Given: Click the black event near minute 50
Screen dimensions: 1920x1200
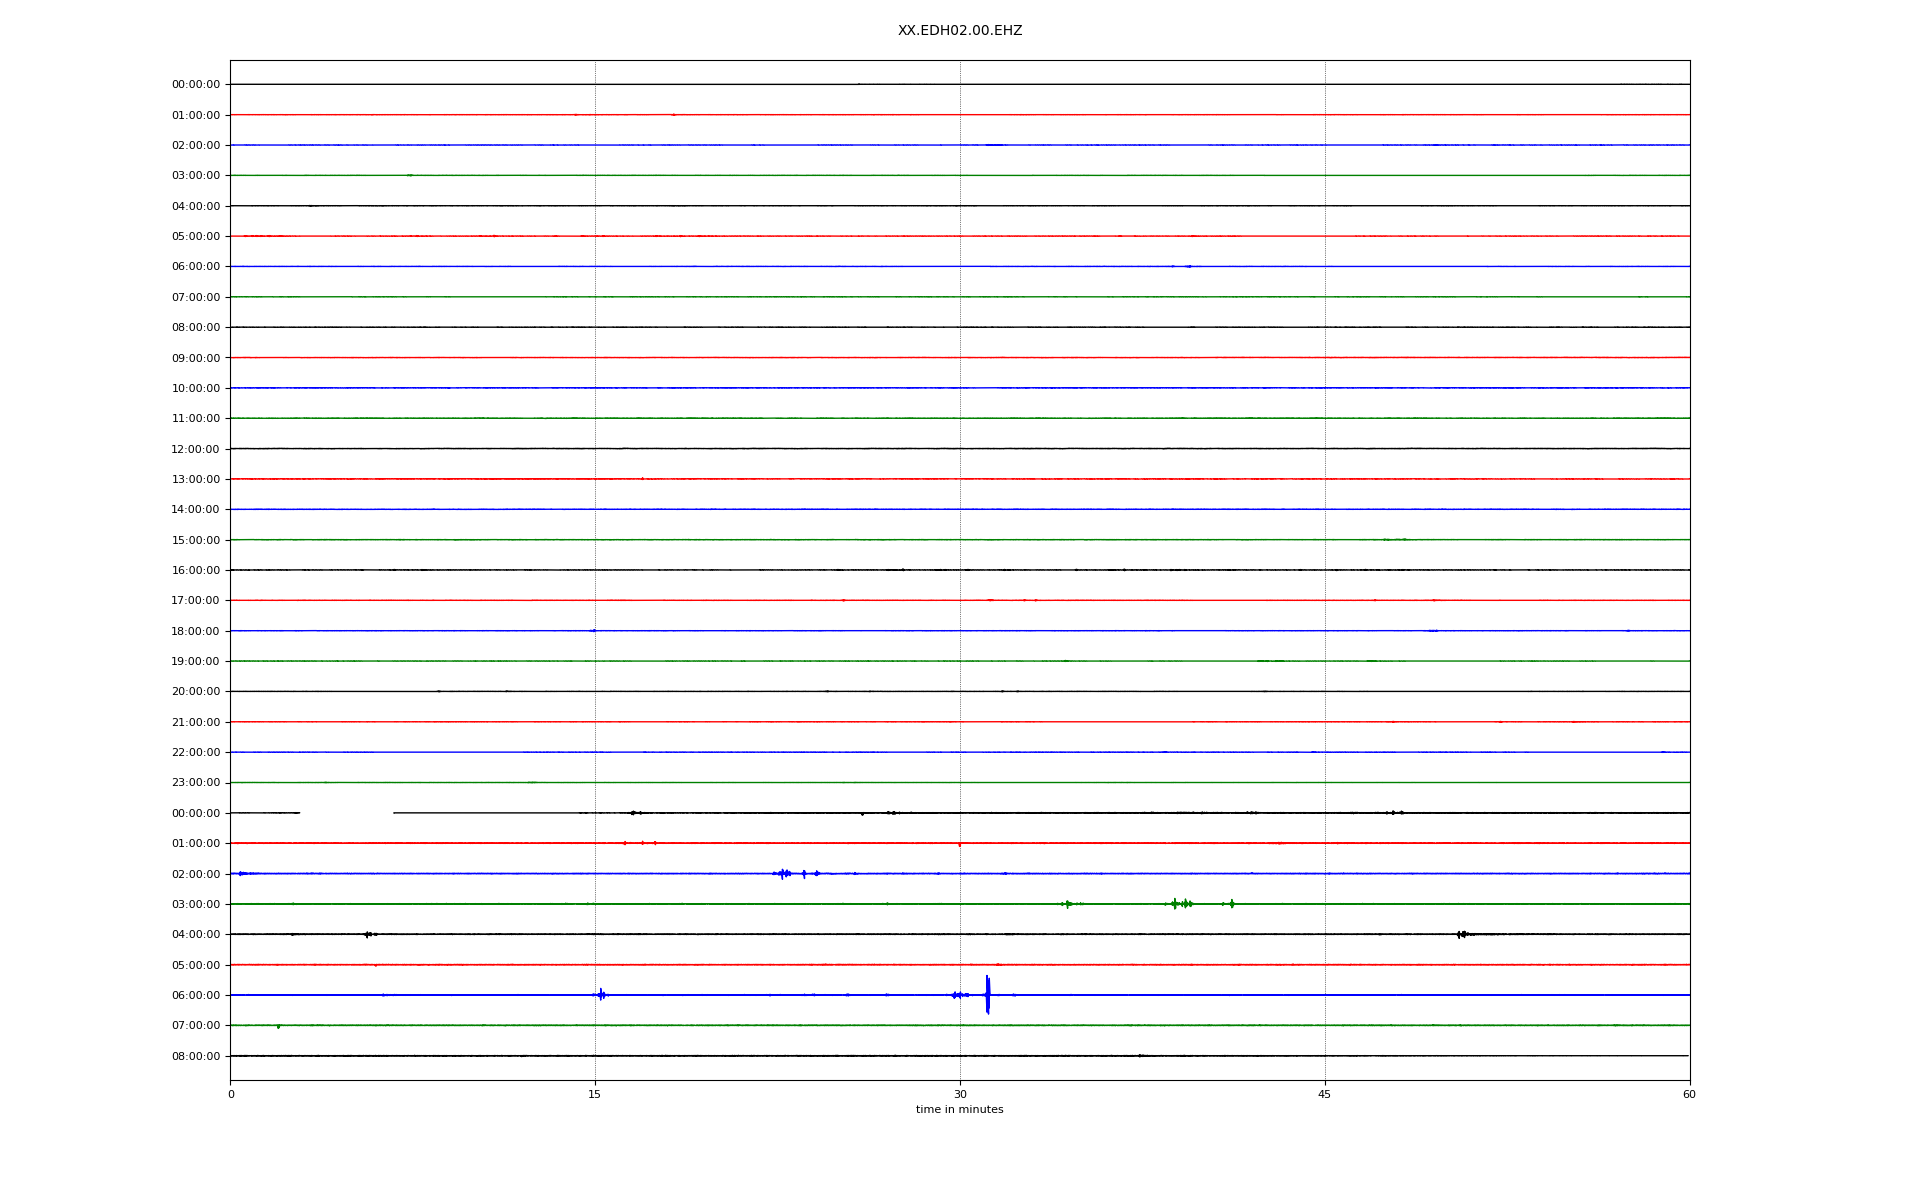Looking at the screenshot, I should pyautogui.click(x=1462, y=934).
